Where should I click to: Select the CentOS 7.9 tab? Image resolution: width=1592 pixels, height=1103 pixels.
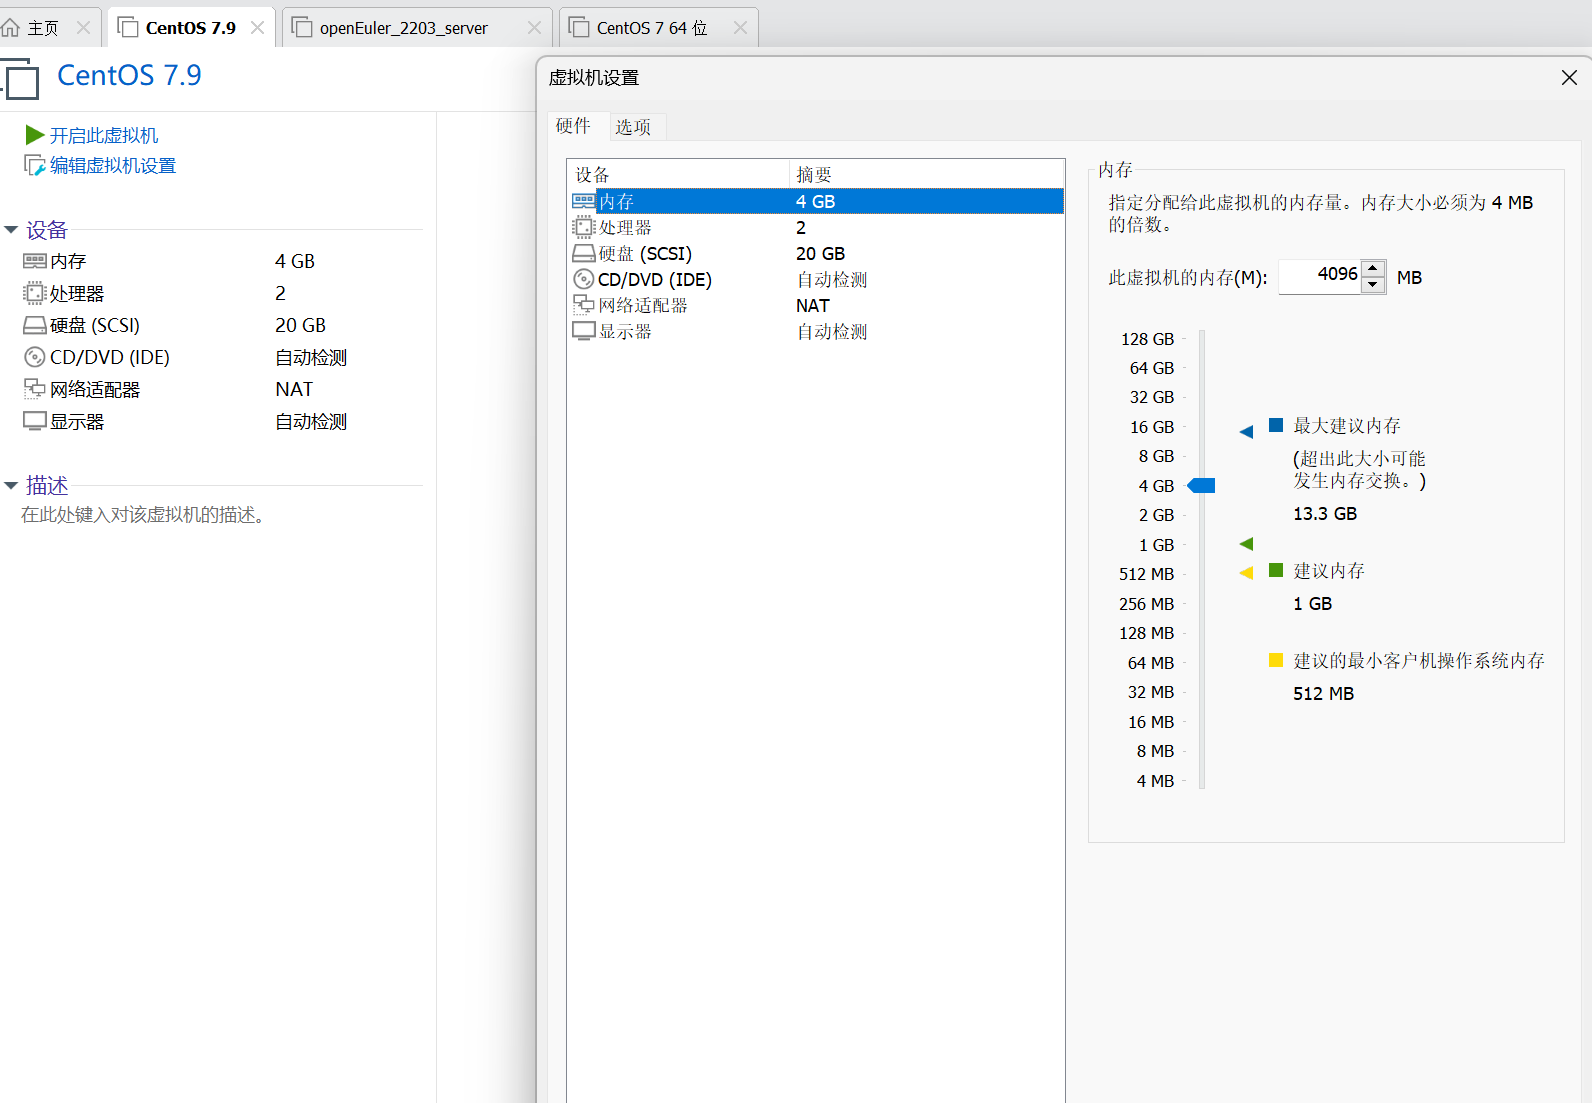click(x=191, y=28)
